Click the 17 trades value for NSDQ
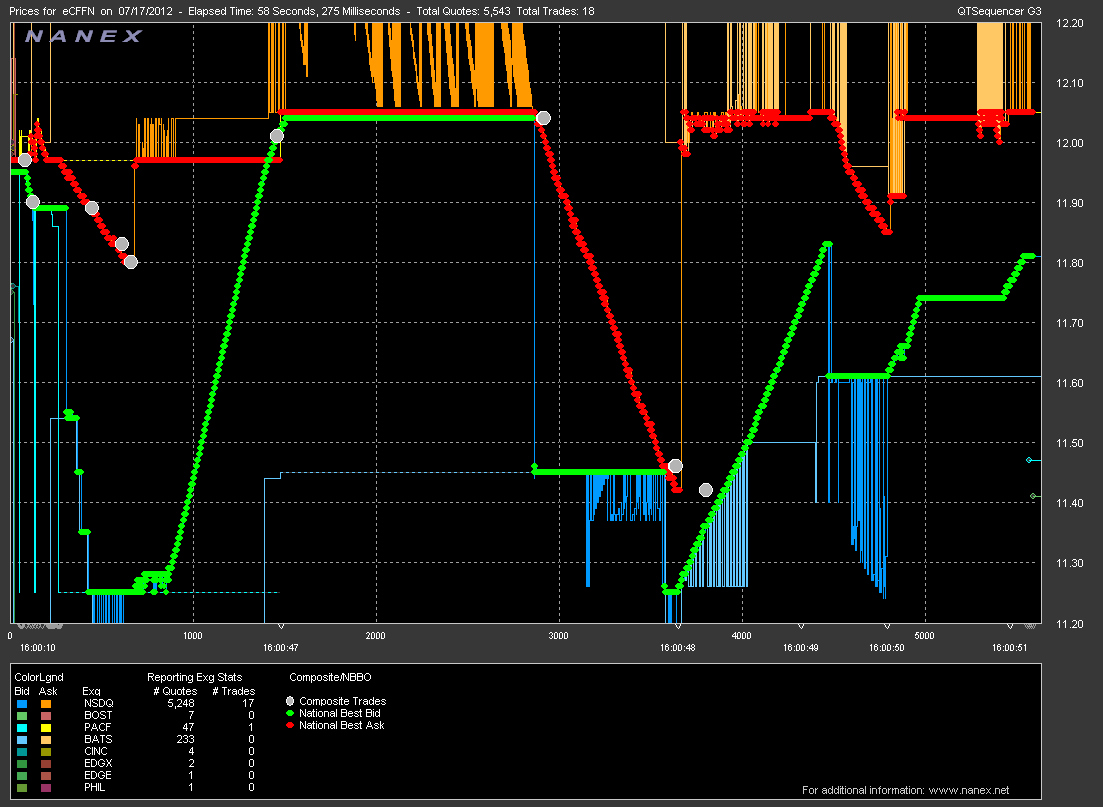1103x807 pixels. [248, 703]
